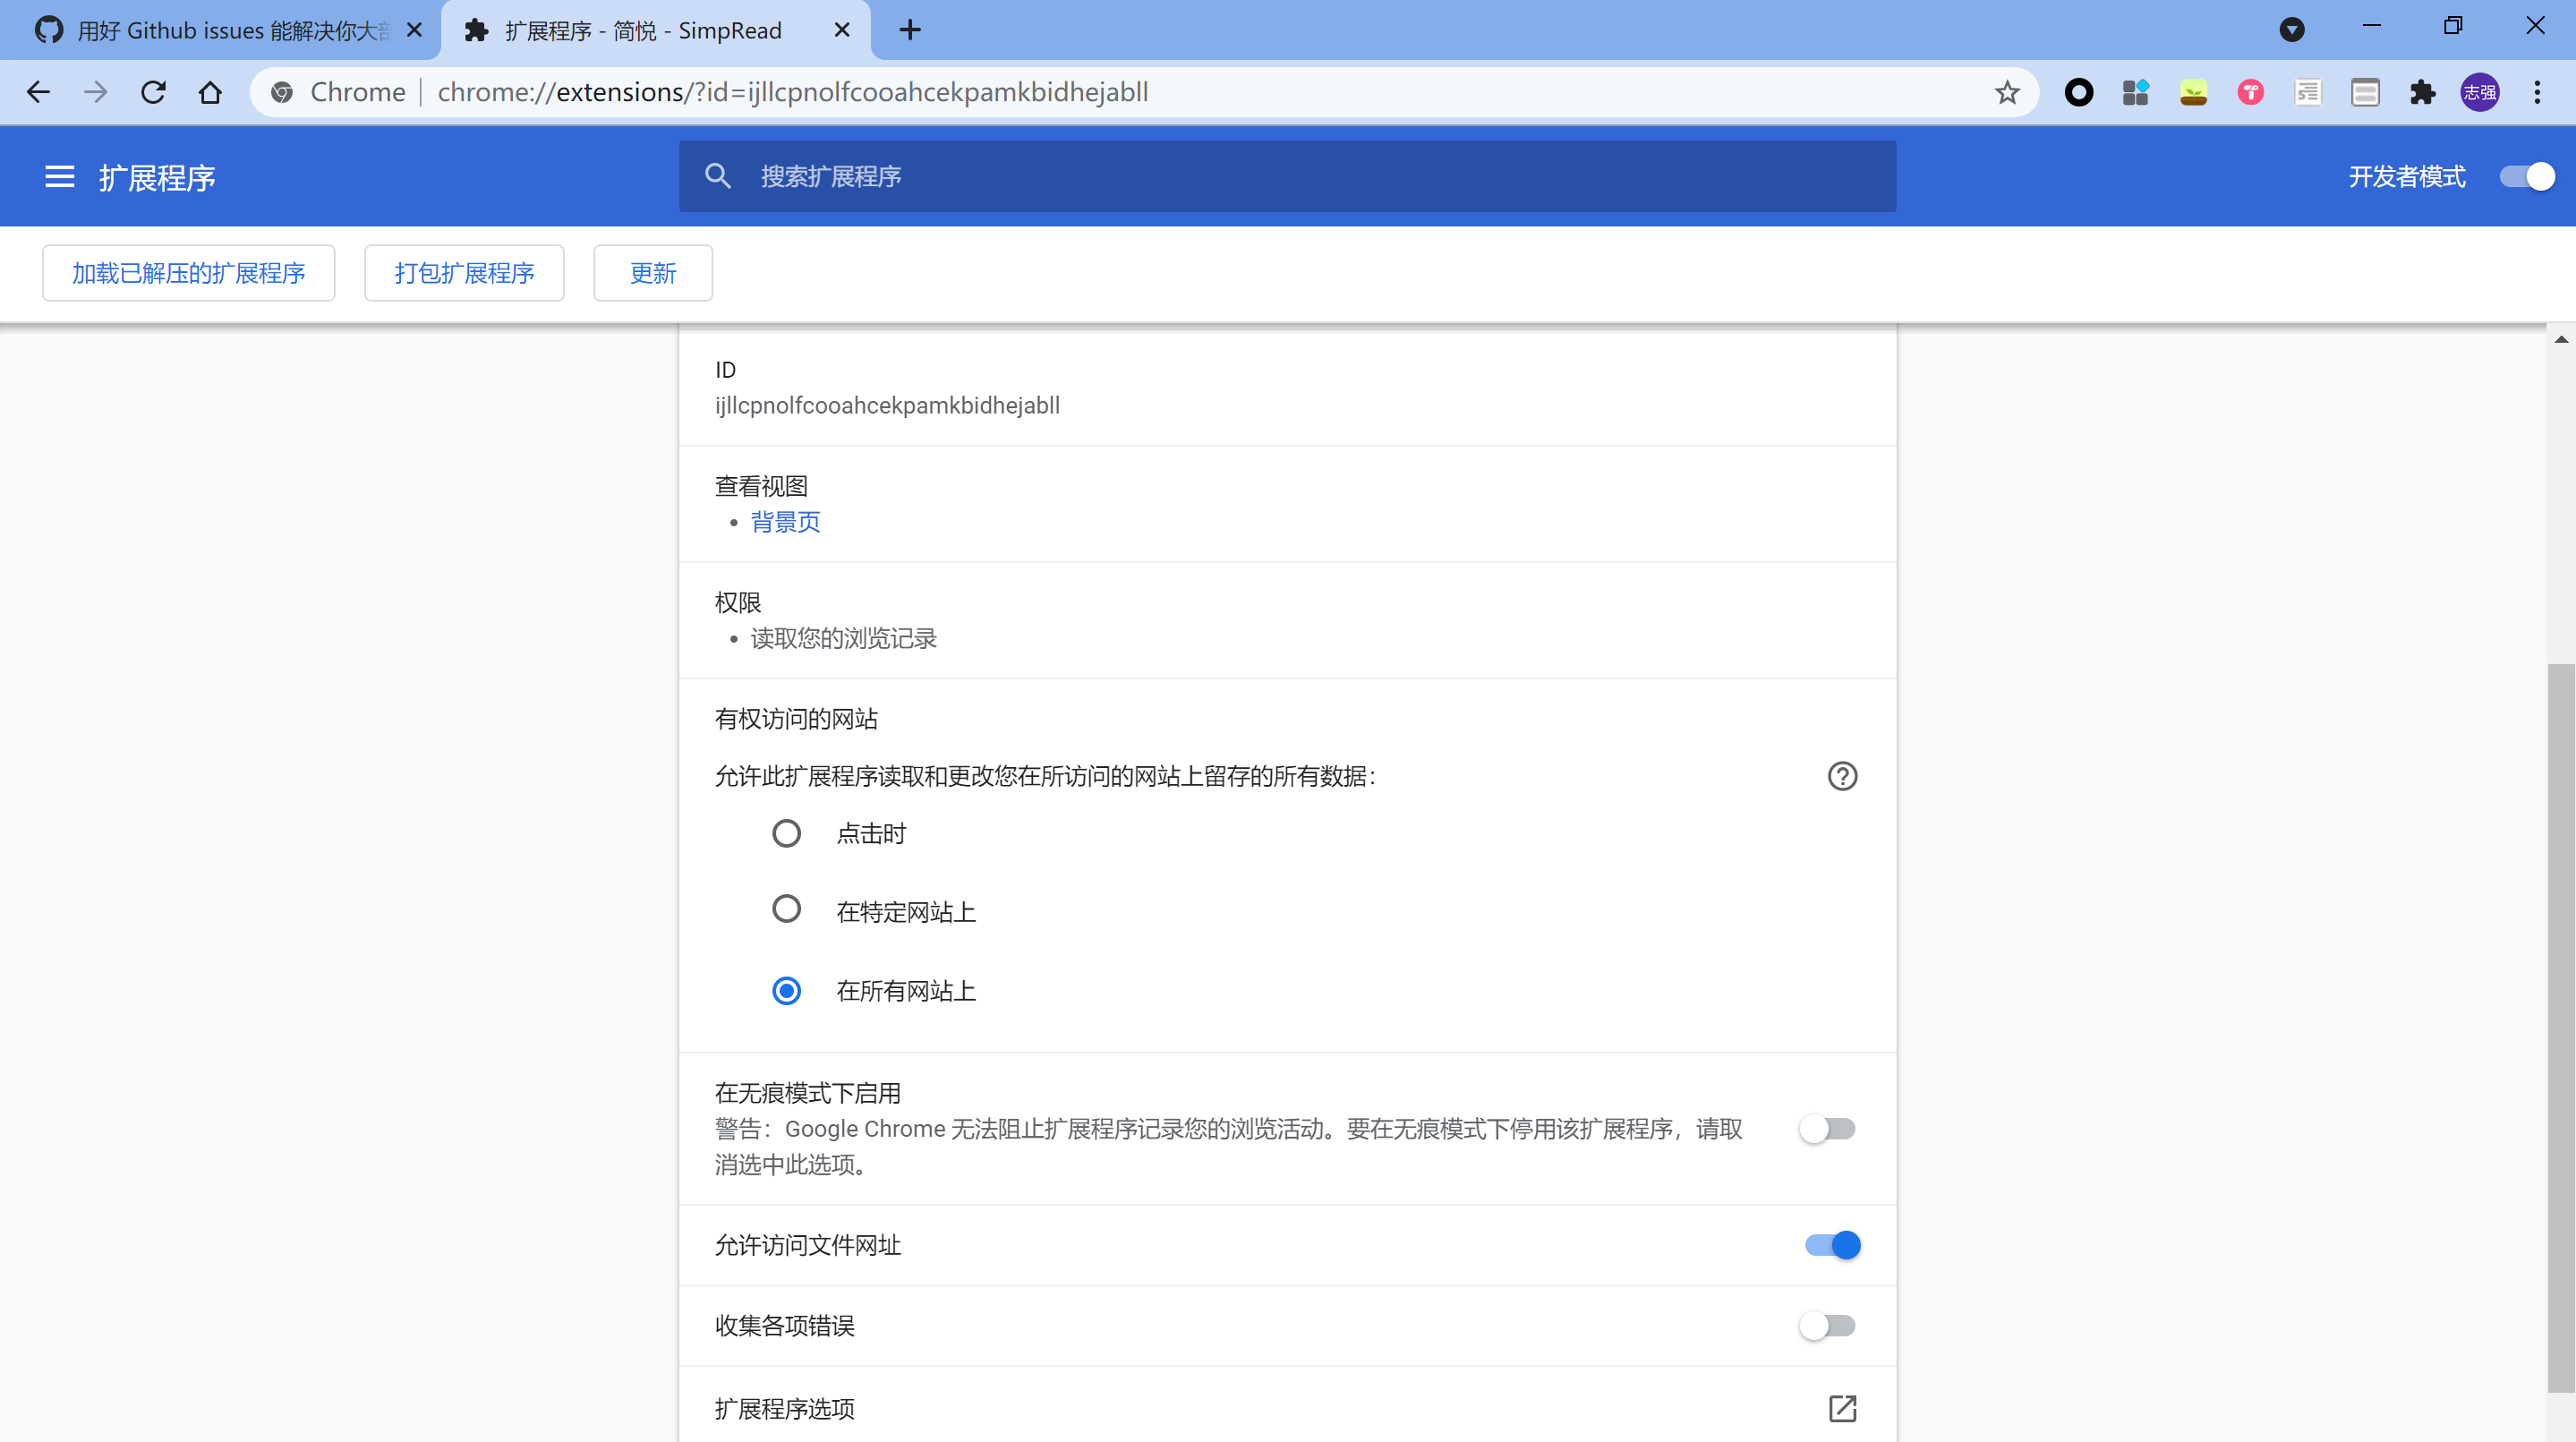This screenshot has height=1442, width=2576.
Task: Choose 在特定网站上 radio option
Action: pyautogui.click(x=787, y=909)
